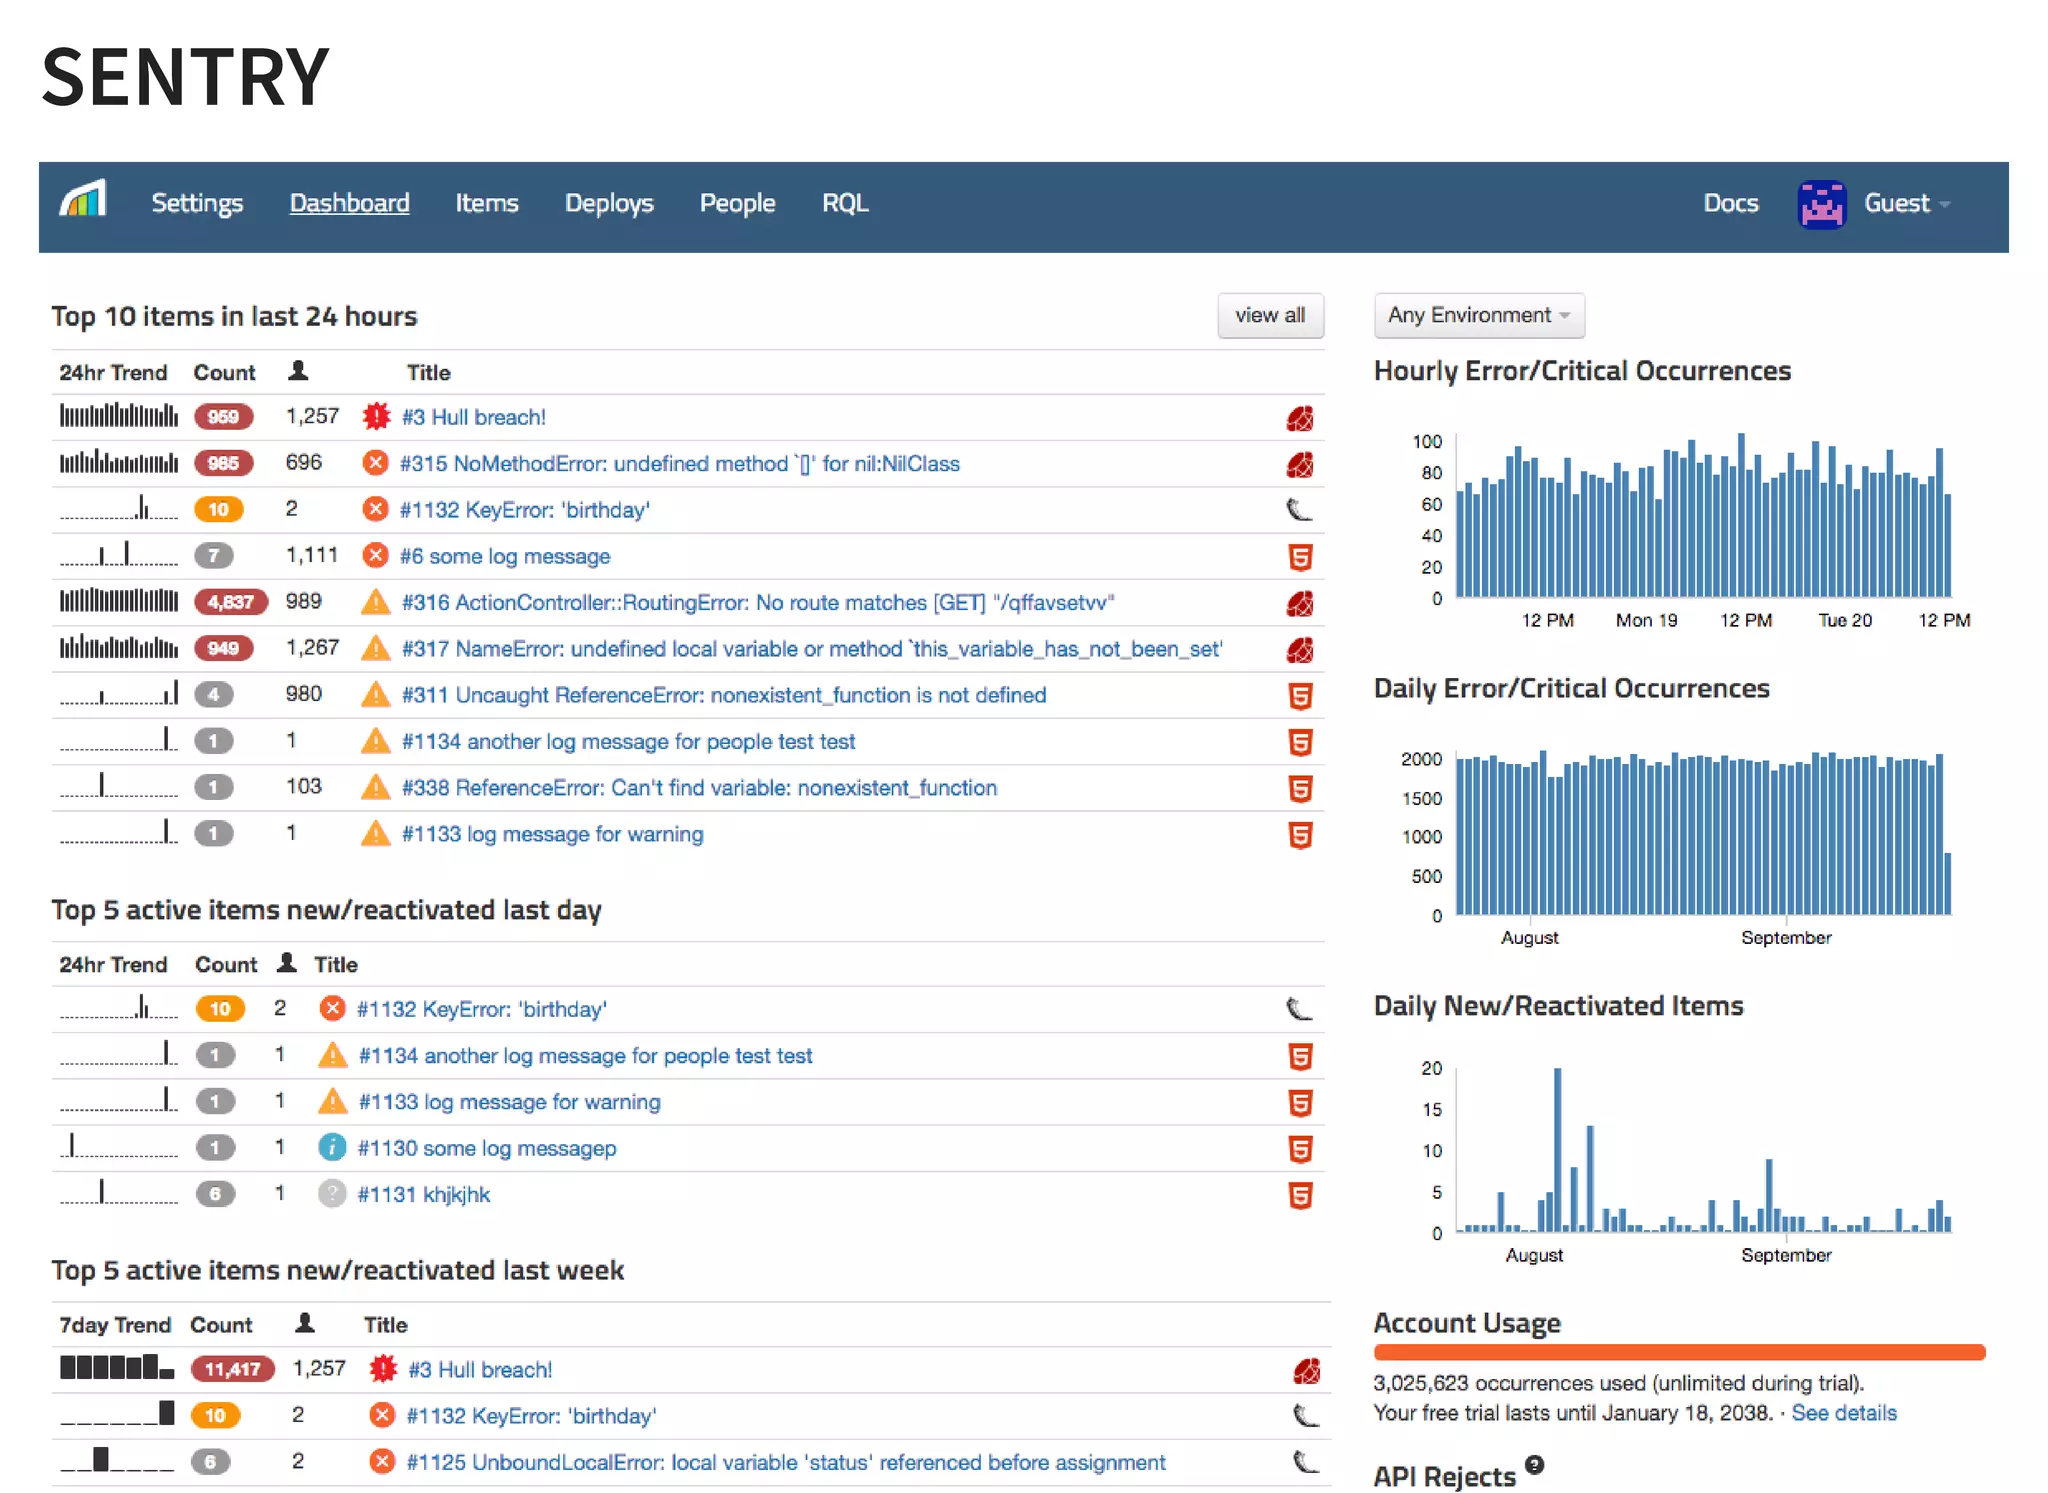Open the Dashboard nav item
This screenshot has height=1493, width=2048.
click(349, 203)
